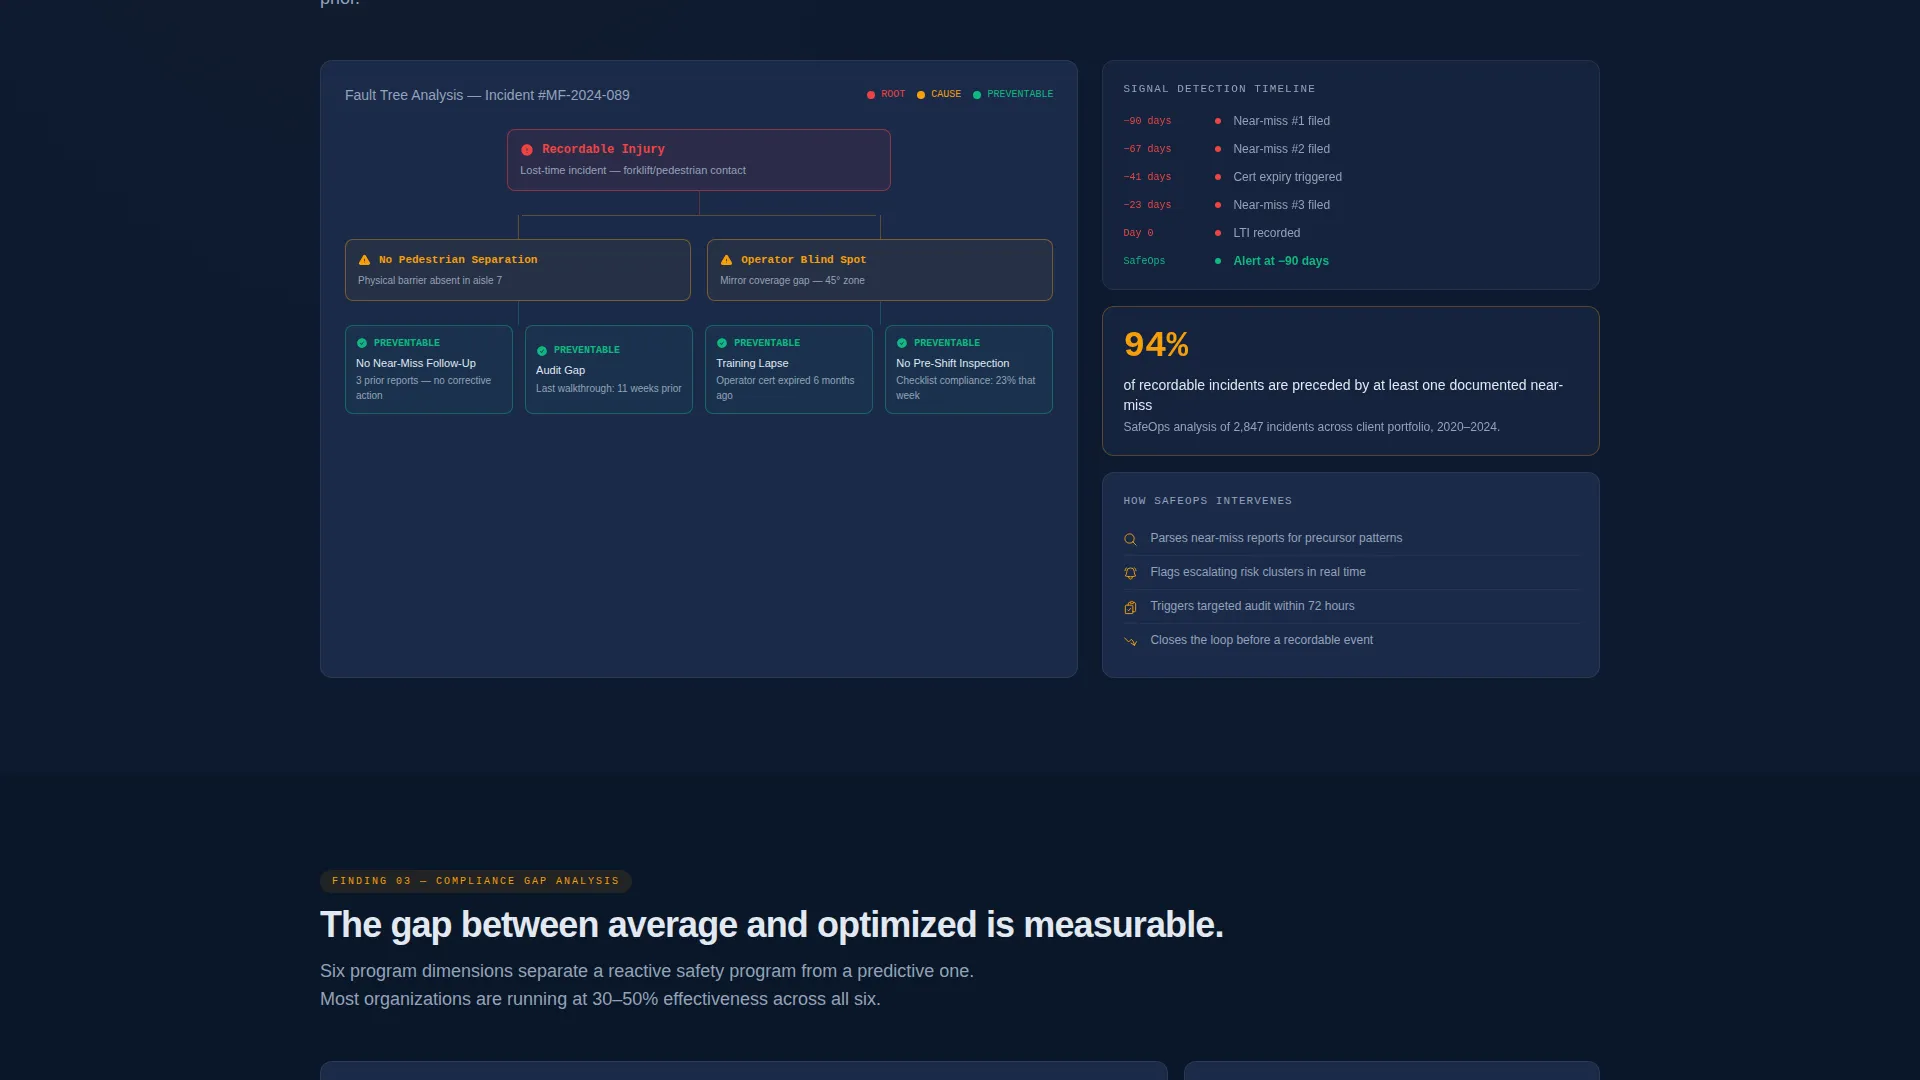Click the CAUSE legend label
The width and height of the screenshot is (1920, 1080).
946,94
